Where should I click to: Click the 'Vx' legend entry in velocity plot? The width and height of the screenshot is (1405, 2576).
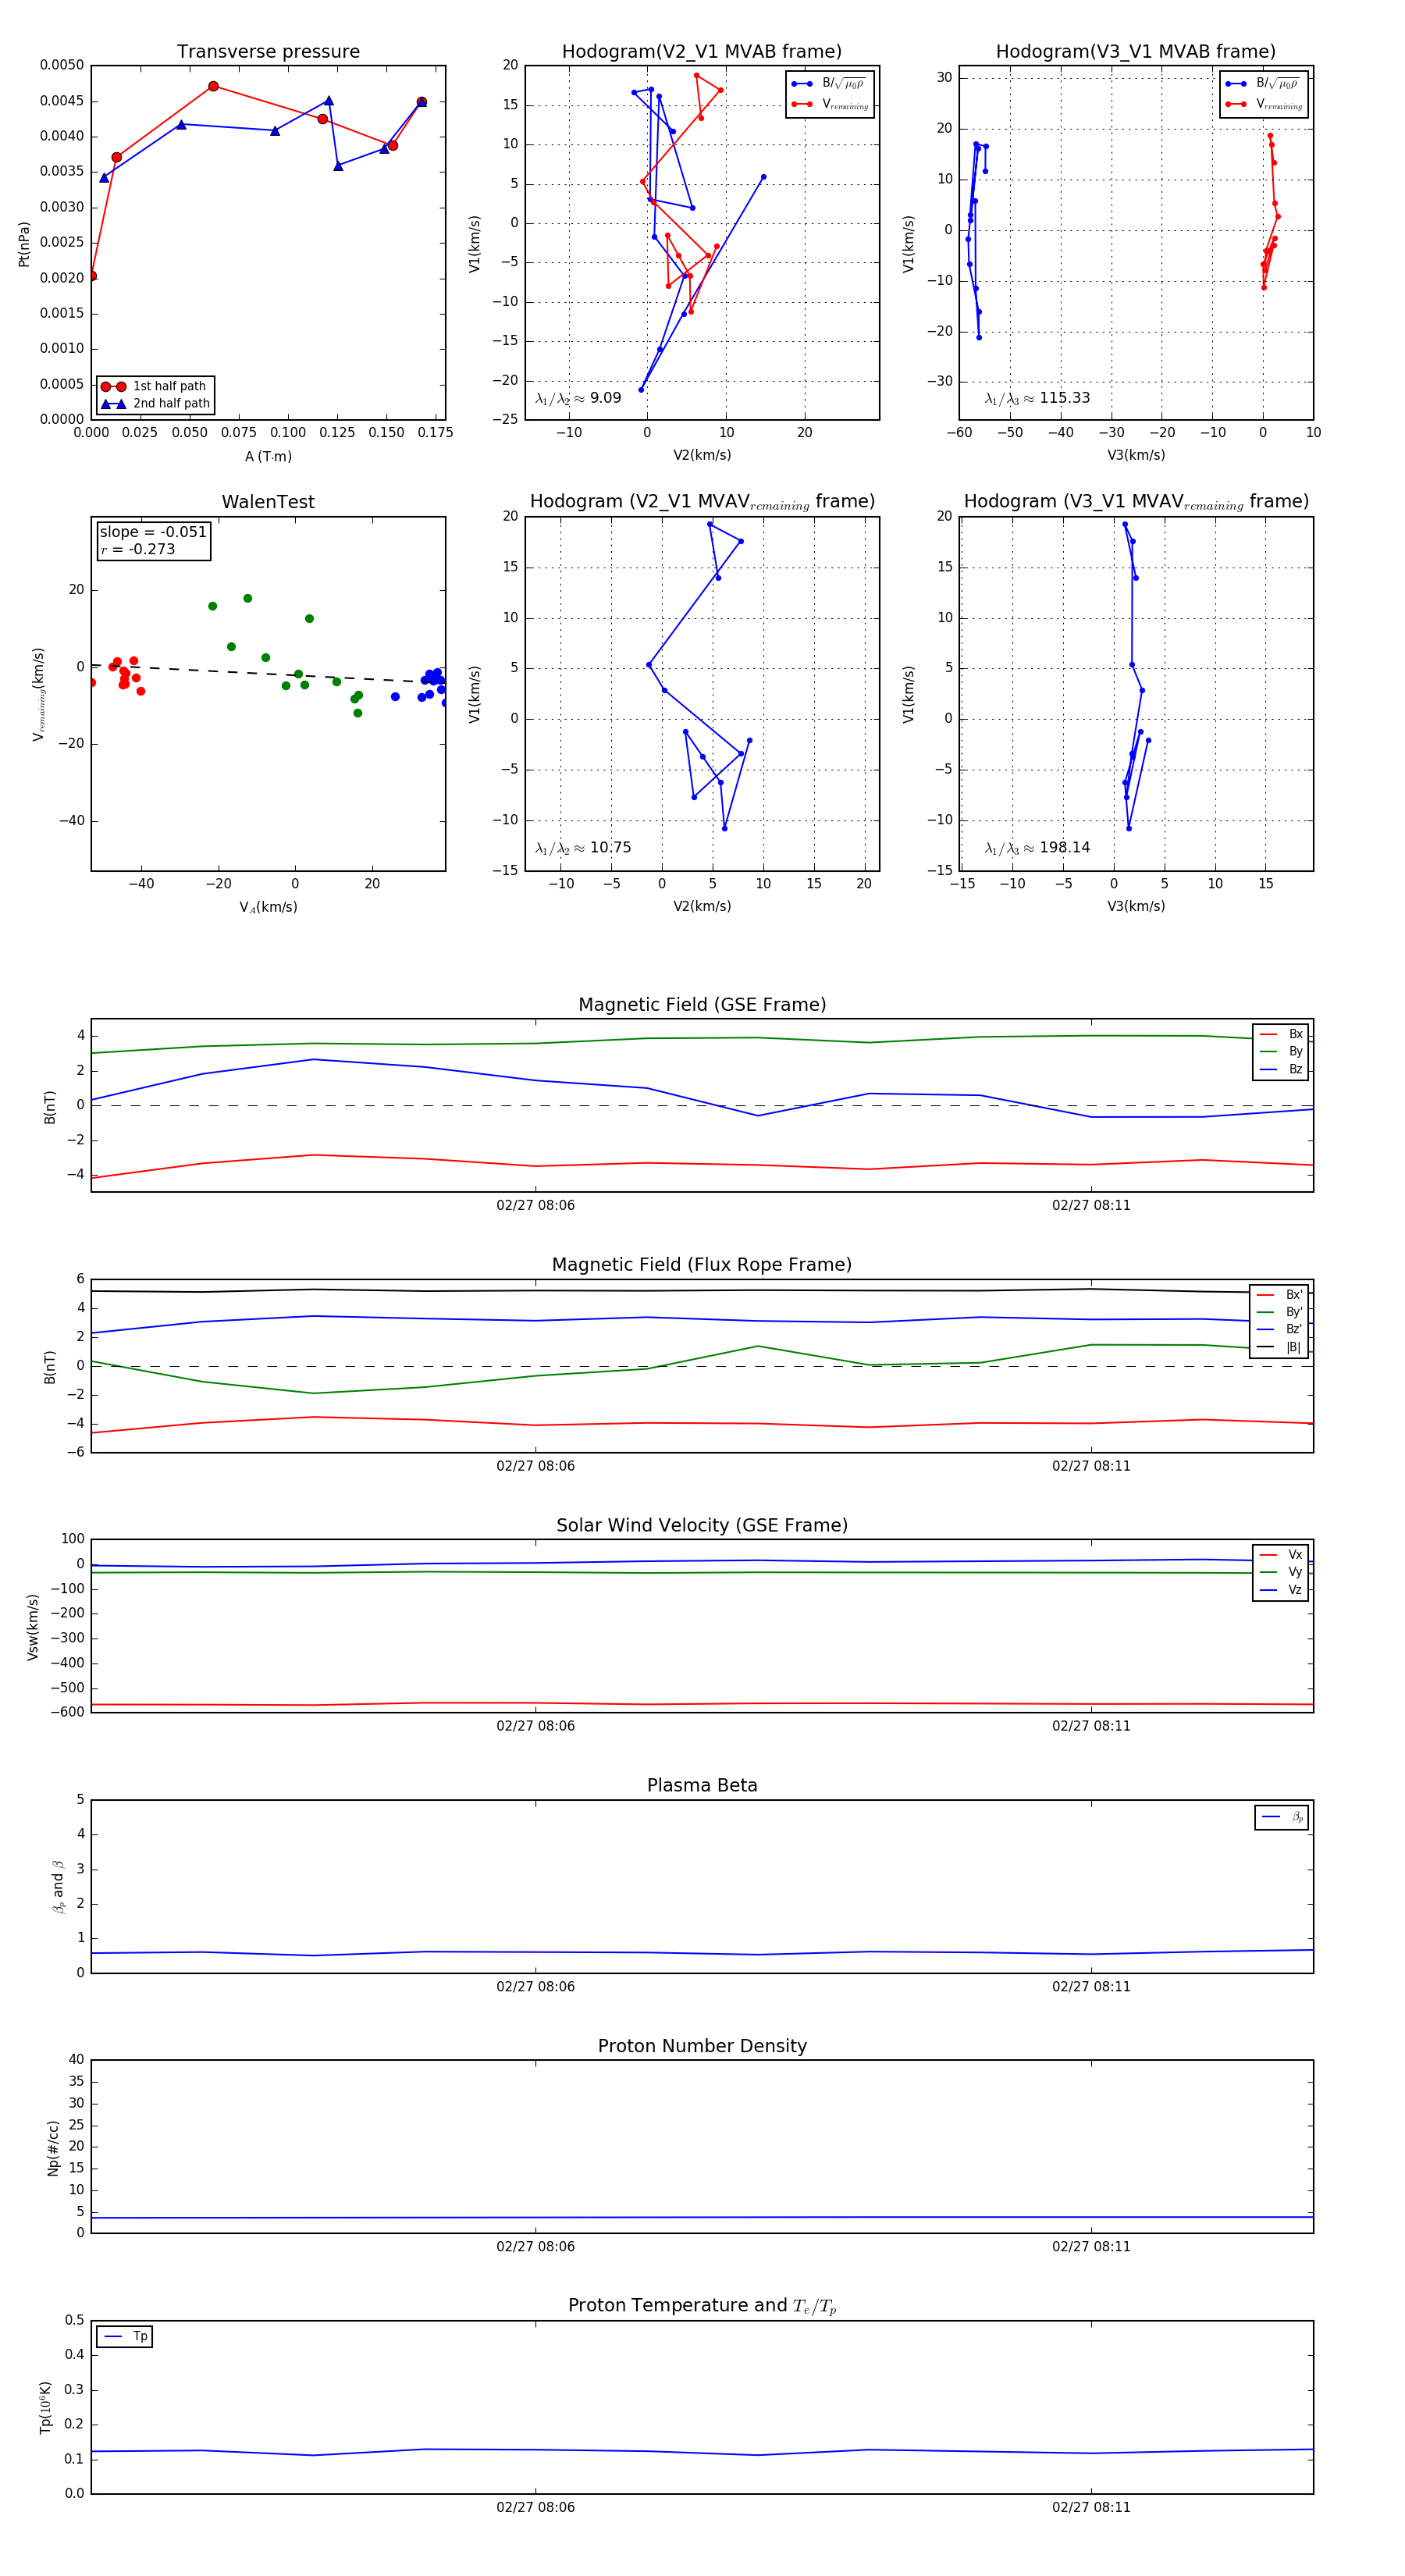(1281, 1555)
